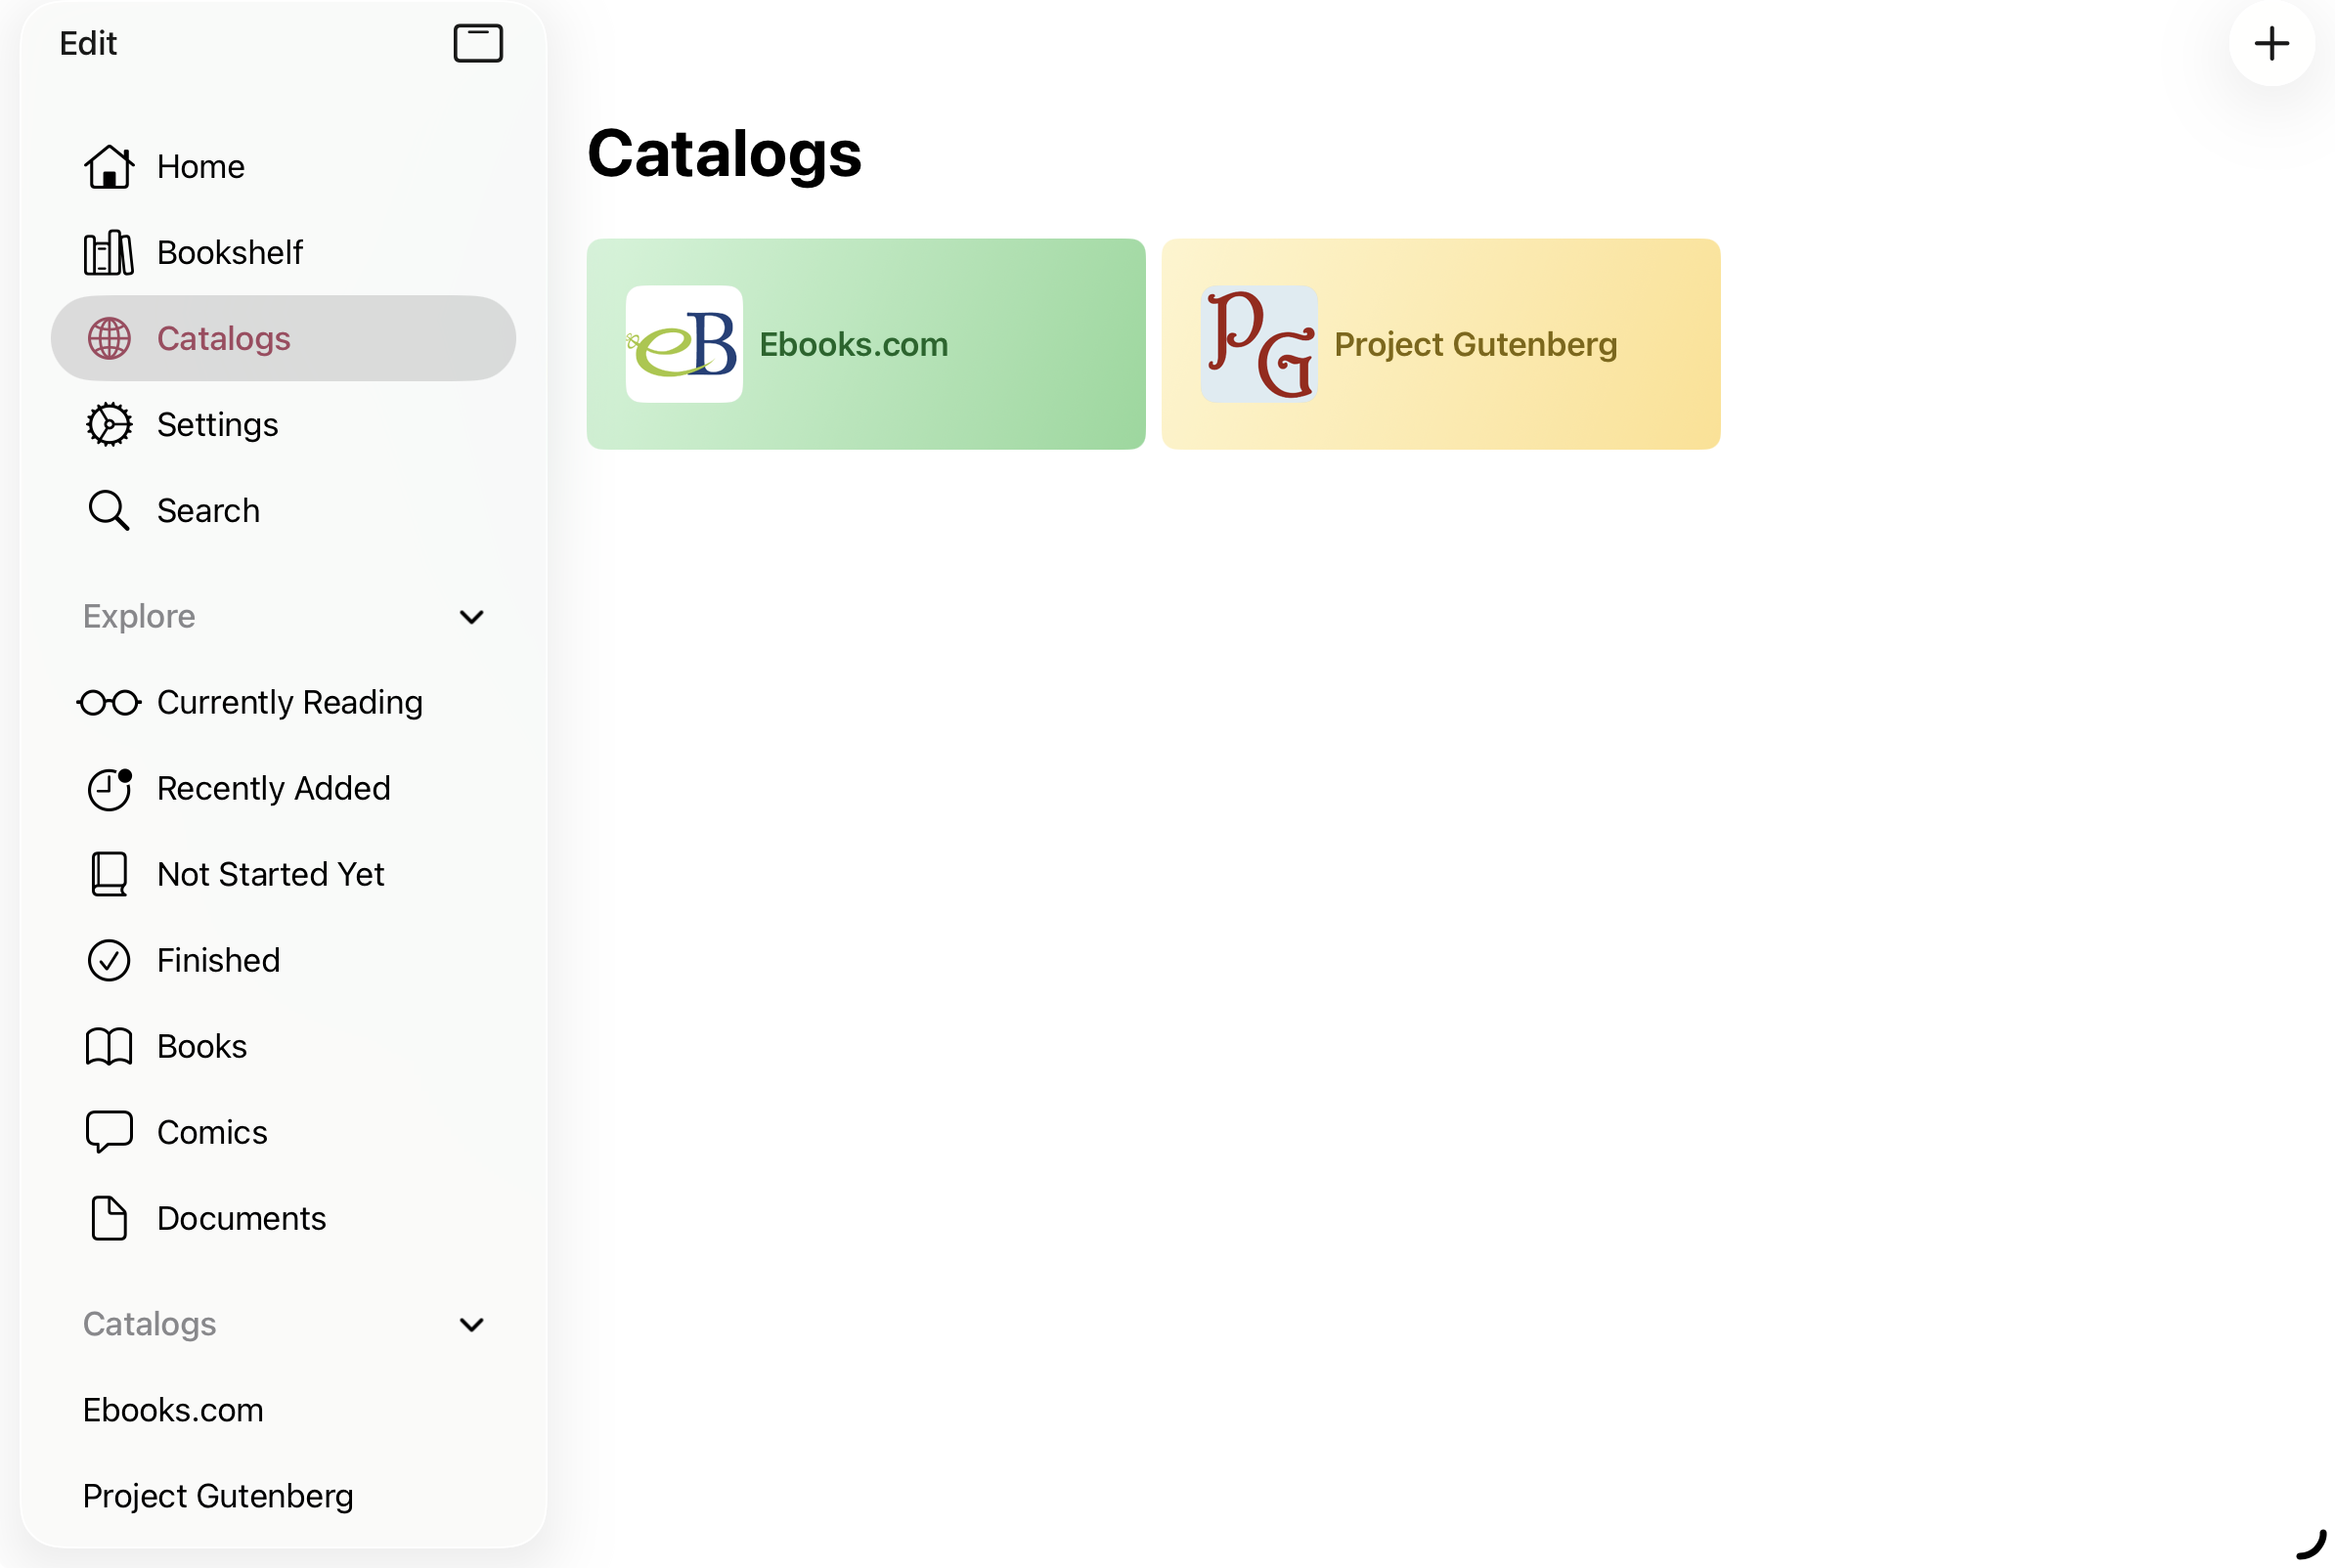The height and width of the screenshot is (1568, 2335).
Task: Select the Catalogs menu item
Action: (x=283, y=338)
